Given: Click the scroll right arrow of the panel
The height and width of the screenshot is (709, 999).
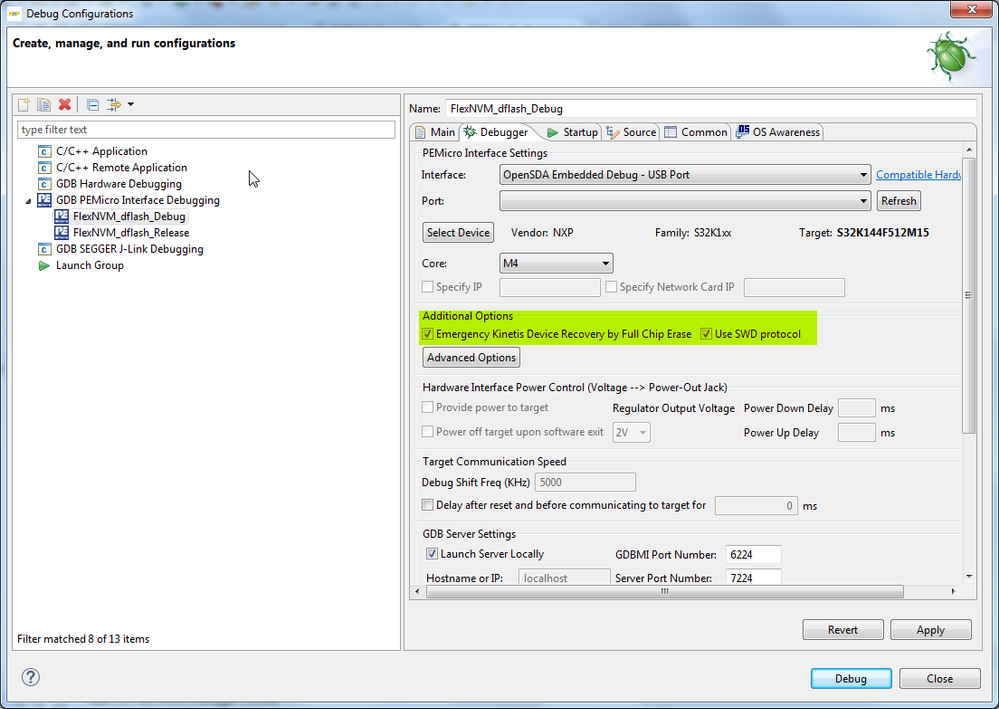Looking at the screenshot, I should click(x=953, y=592).
